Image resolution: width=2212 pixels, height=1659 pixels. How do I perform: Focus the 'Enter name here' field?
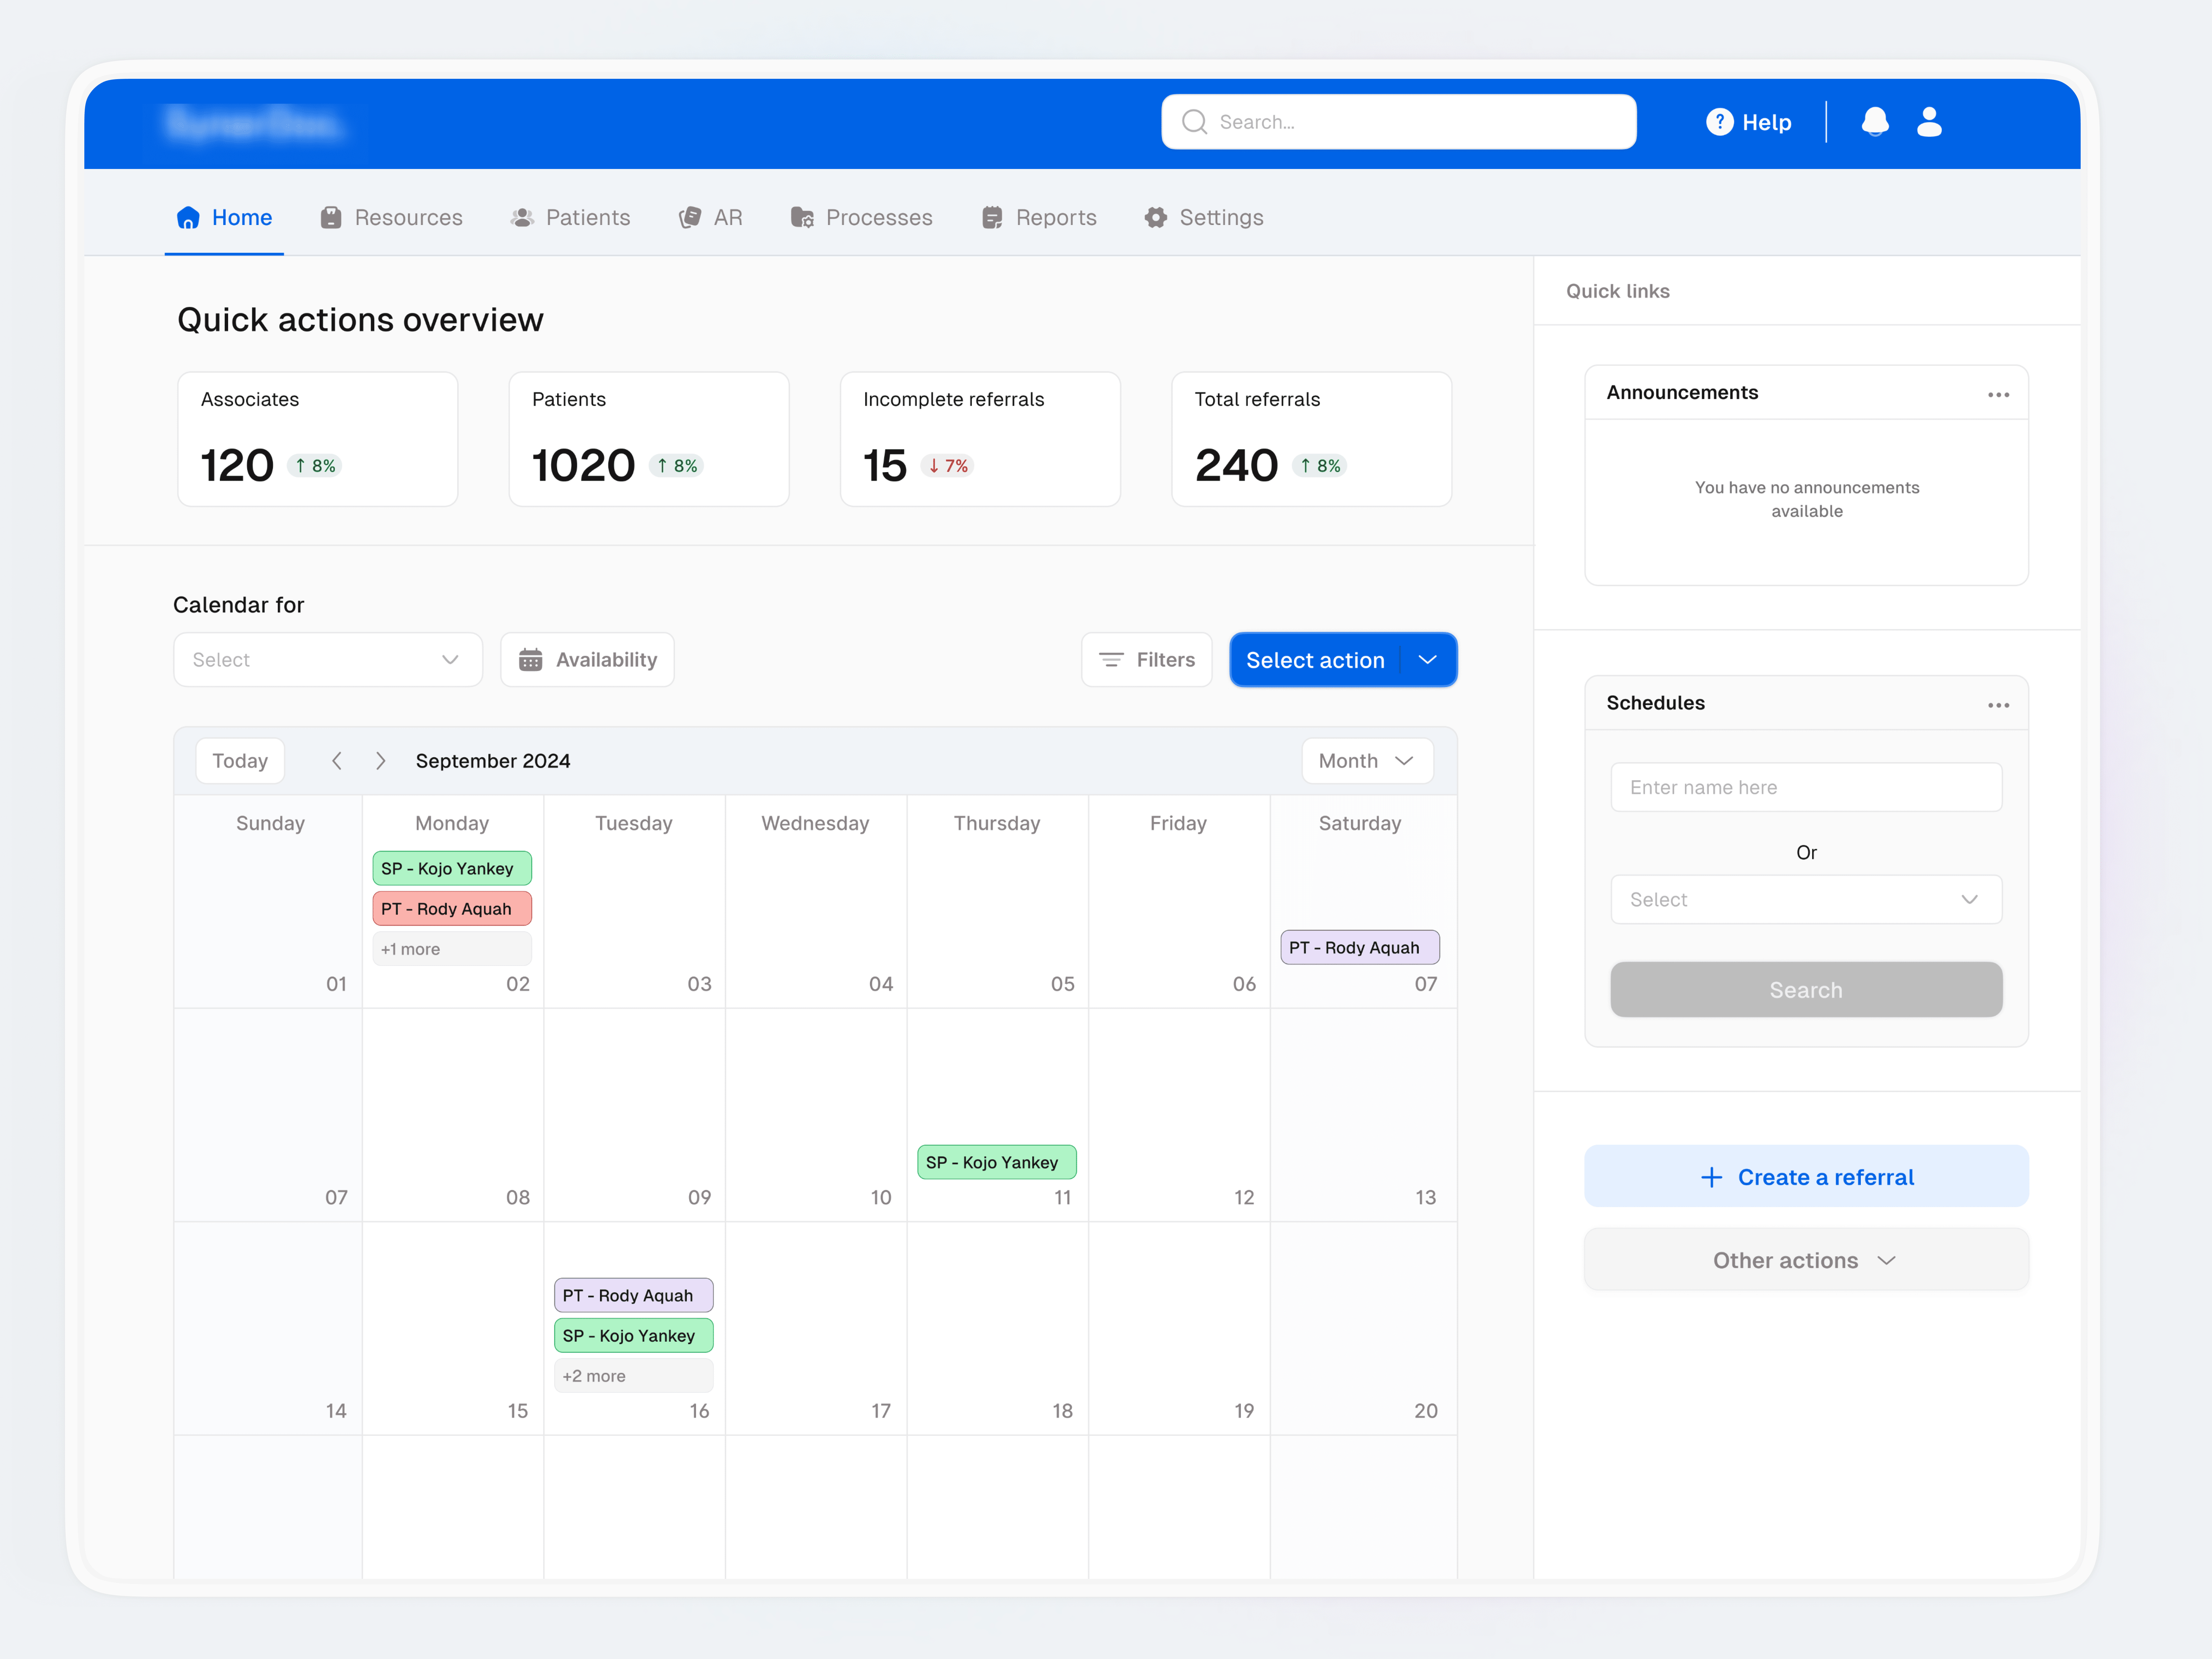point(1806,787)
